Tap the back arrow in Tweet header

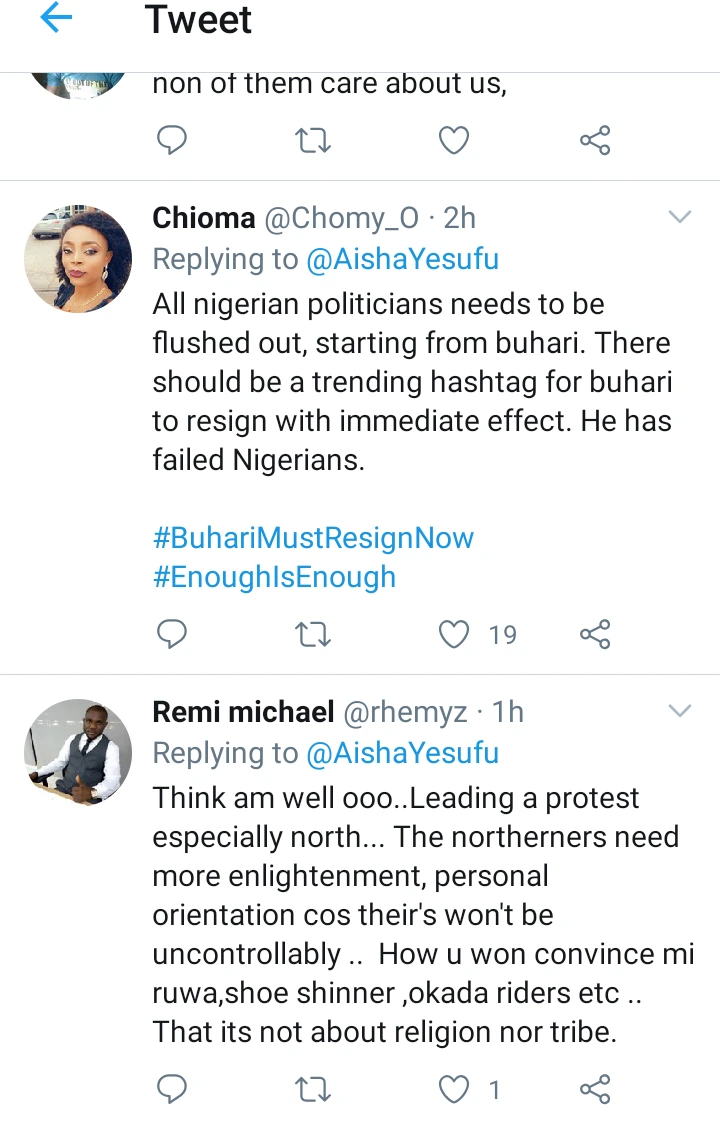tap(57, 20)
